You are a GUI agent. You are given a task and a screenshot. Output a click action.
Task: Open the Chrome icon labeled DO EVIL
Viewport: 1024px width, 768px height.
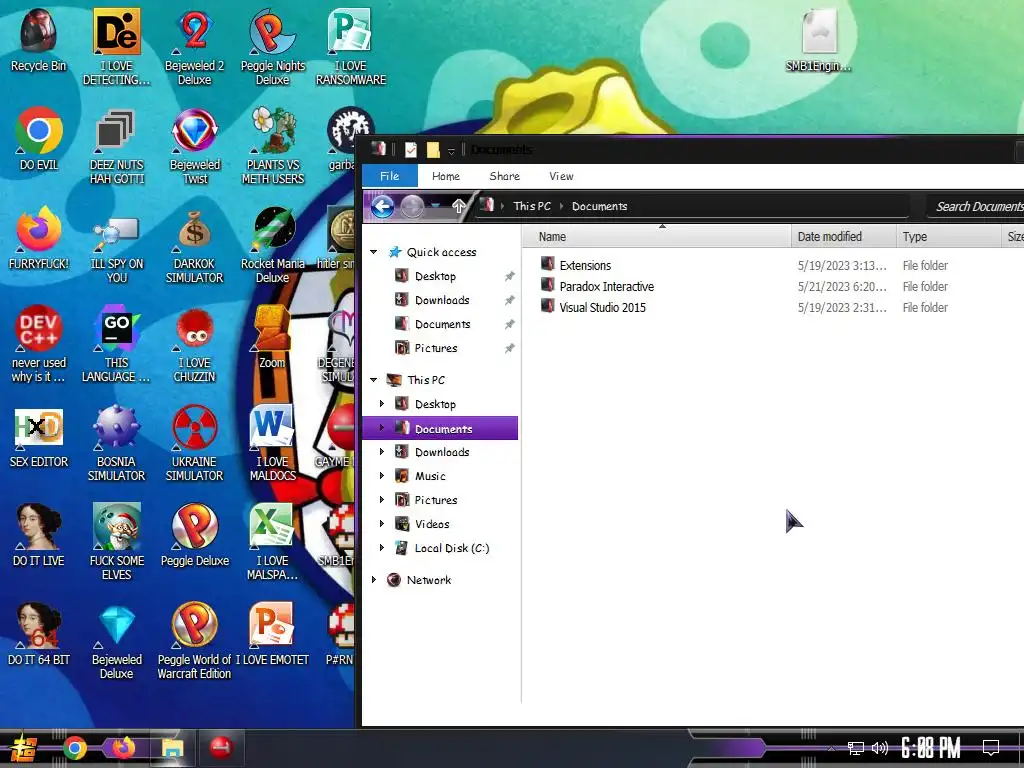click(39, 140)
